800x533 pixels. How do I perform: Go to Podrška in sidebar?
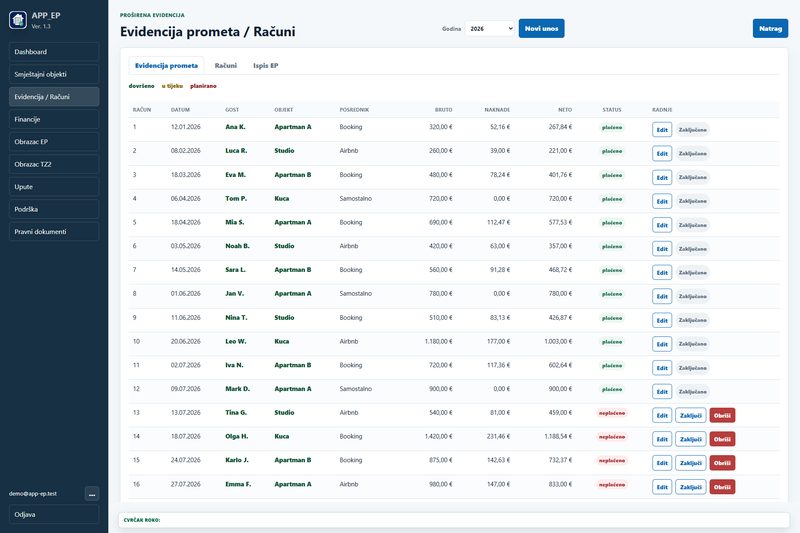click(x=54, y=209)
